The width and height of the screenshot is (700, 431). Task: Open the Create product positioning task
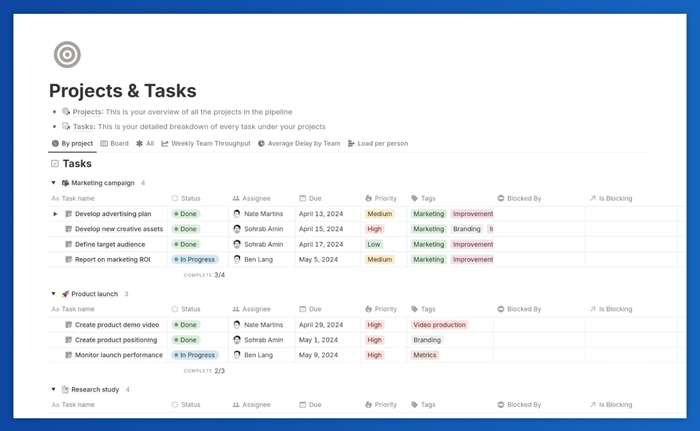point(116,340)
